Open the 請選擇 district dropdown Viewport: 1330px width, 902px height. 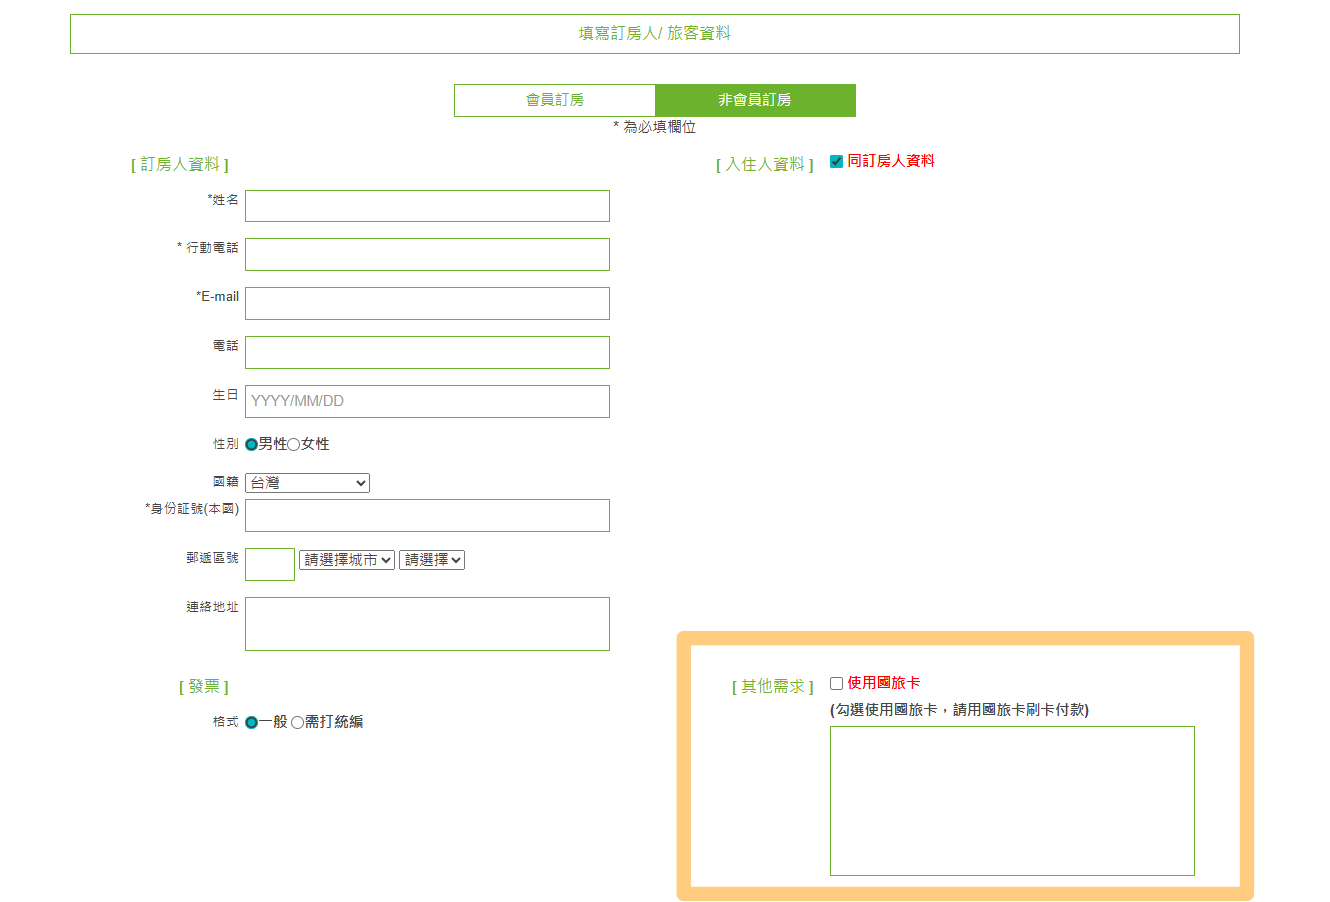coord(432,560)
